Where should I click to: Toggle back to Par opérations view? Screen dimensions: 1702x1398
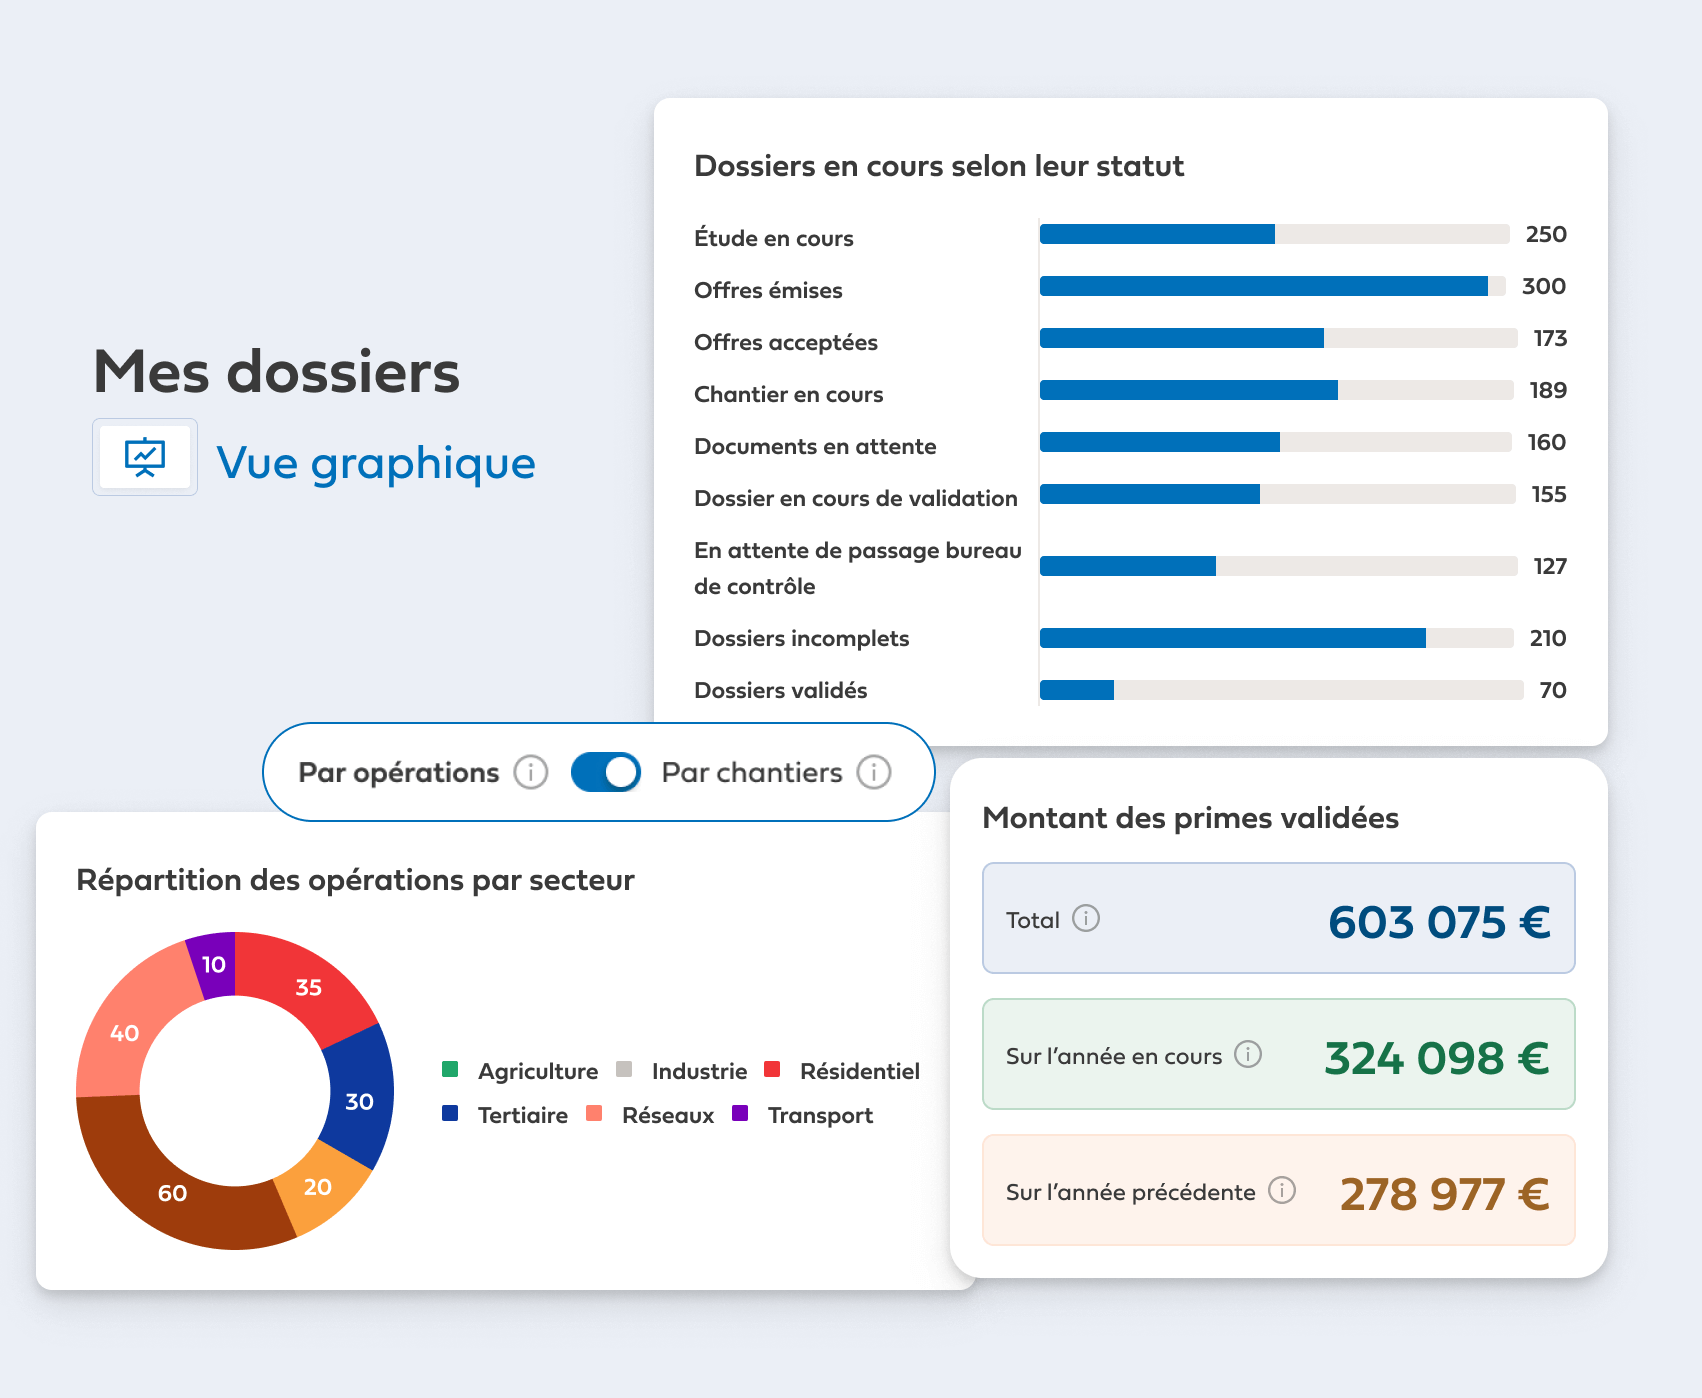[590, 771]
